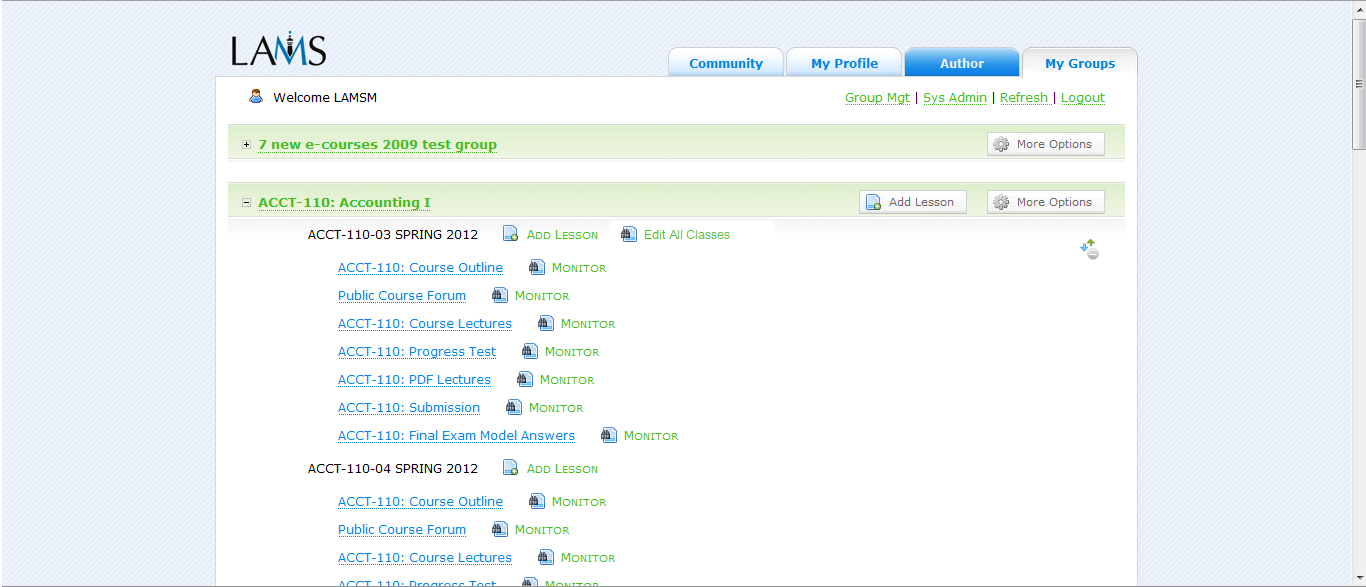Go to the My Profile tab
The image size is (1366, 587).
click(x=844, y=63)
